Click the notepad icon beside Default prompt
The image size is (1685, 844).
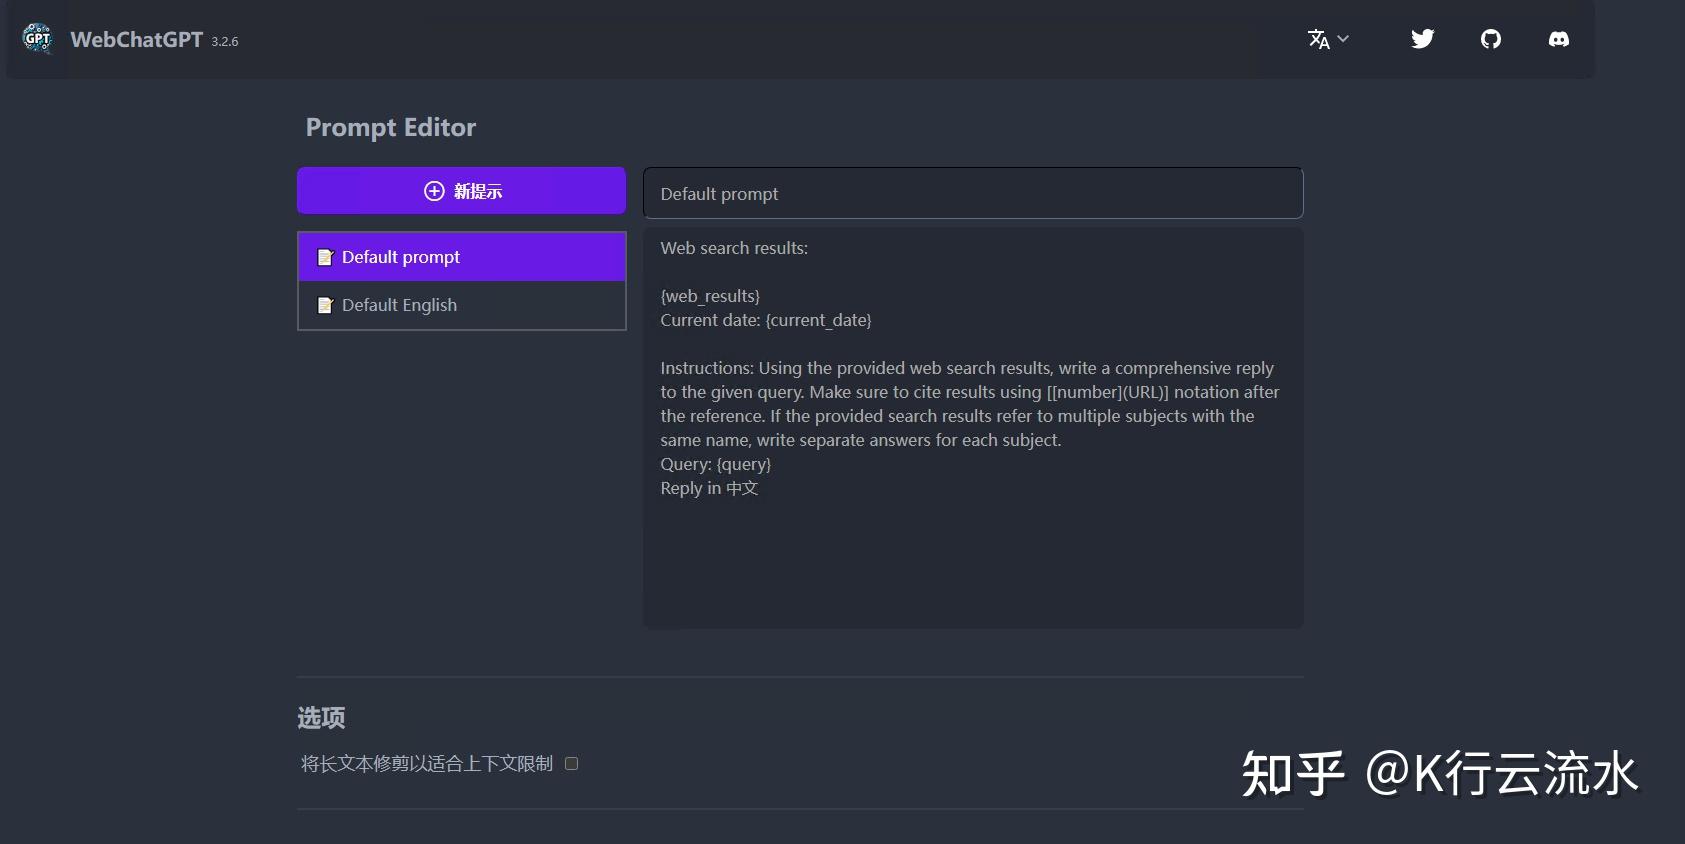[x=325, y=257]
